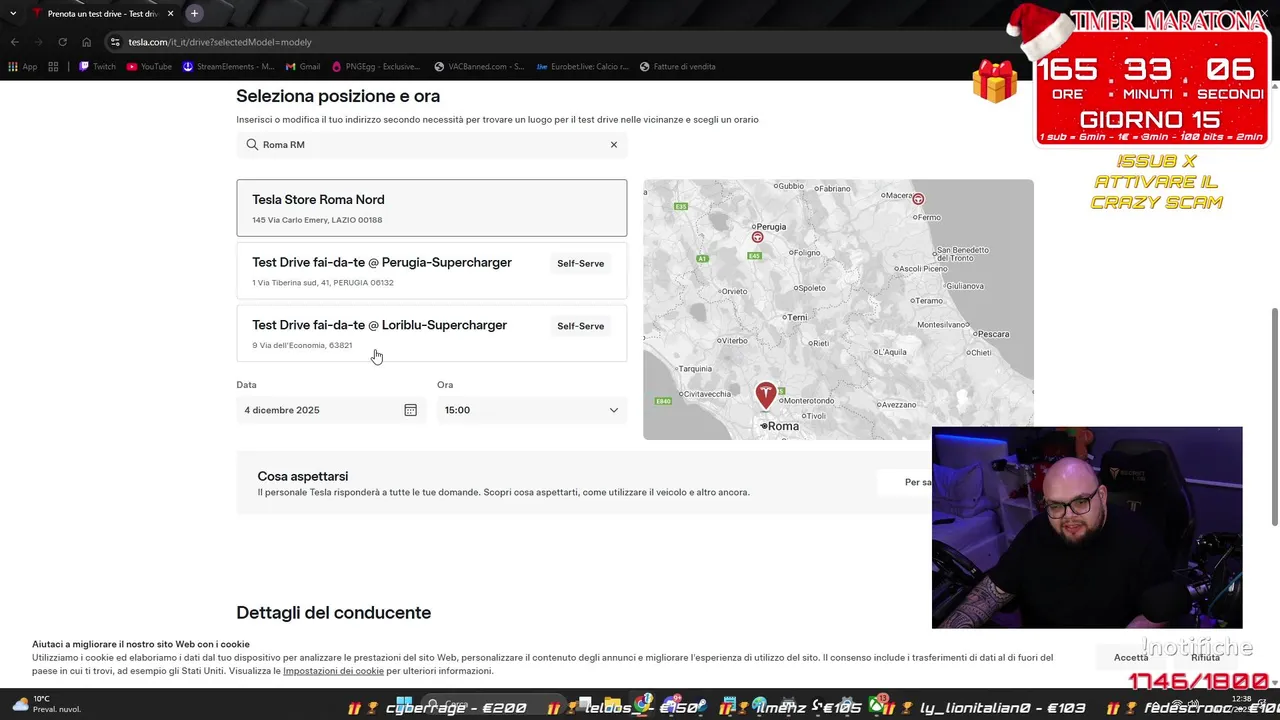This screenshot has height=720, width=1280.
Task: Open the calendar date picker icon
Action: (410, 410)
